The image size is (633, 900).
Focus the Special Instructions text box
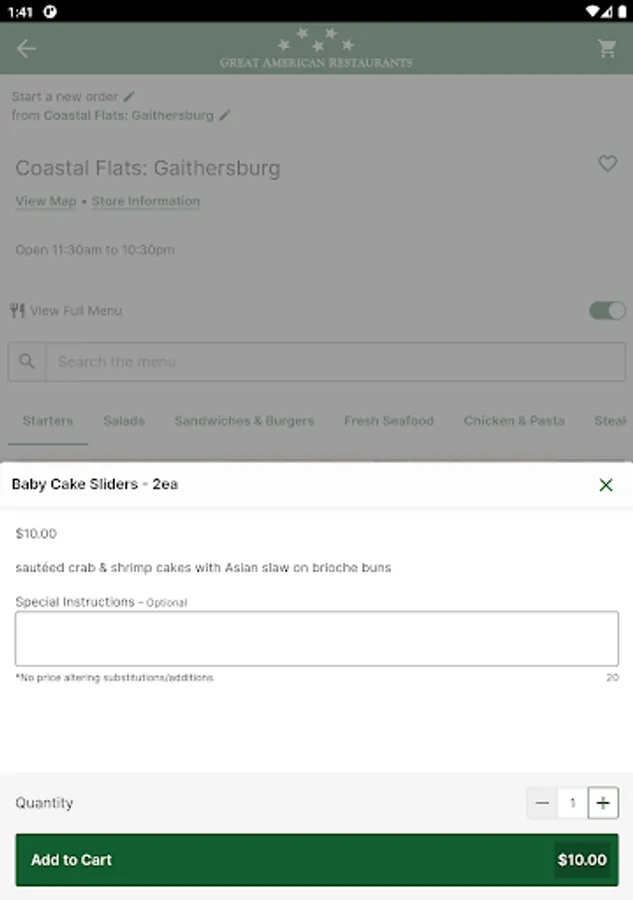(x=316, y=638)
